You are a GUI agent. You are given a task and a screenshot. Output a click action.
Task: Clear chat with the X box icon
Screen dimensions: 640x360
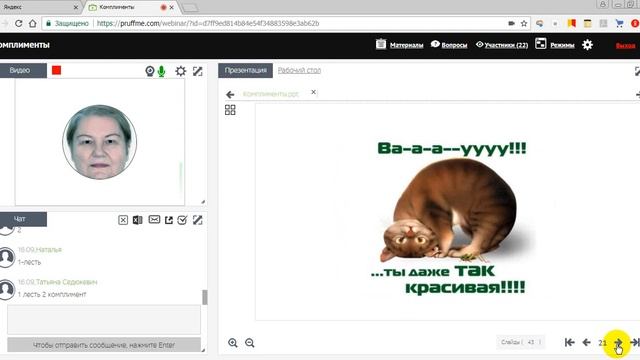pyautogui.click(x=123, y=220)
